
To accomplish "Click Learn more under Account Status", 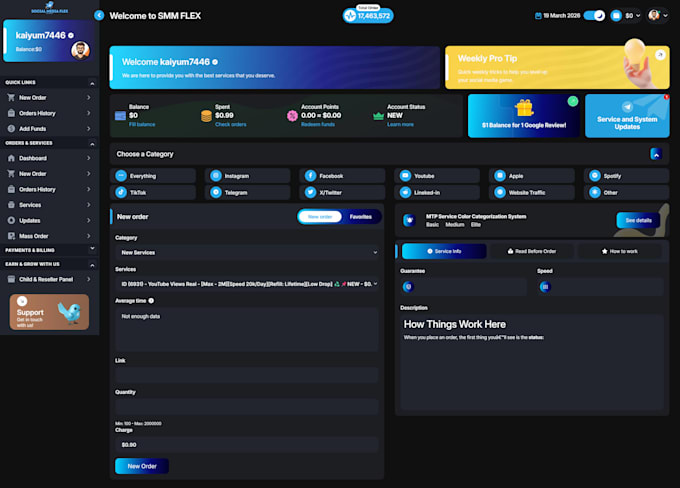I will 400,124.
